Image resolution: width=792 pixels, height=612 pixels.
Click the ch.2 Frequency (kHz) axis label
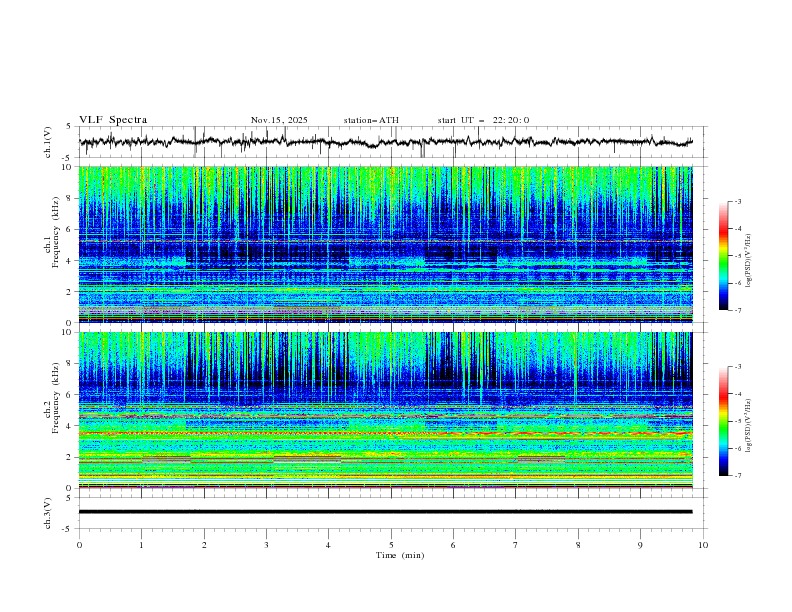tap(52, 397)
